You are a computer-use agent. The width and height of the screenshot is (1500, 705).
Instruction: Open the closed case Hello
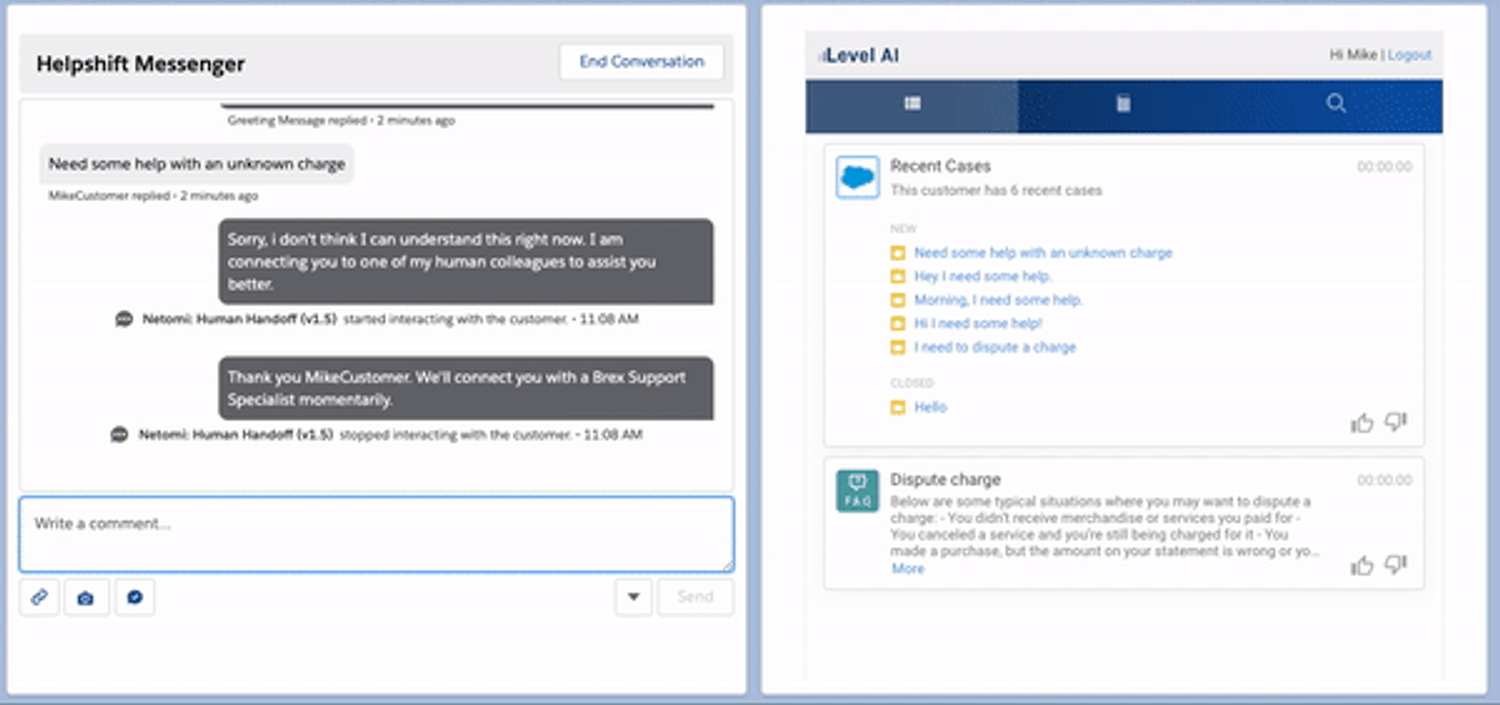point(930,407)
